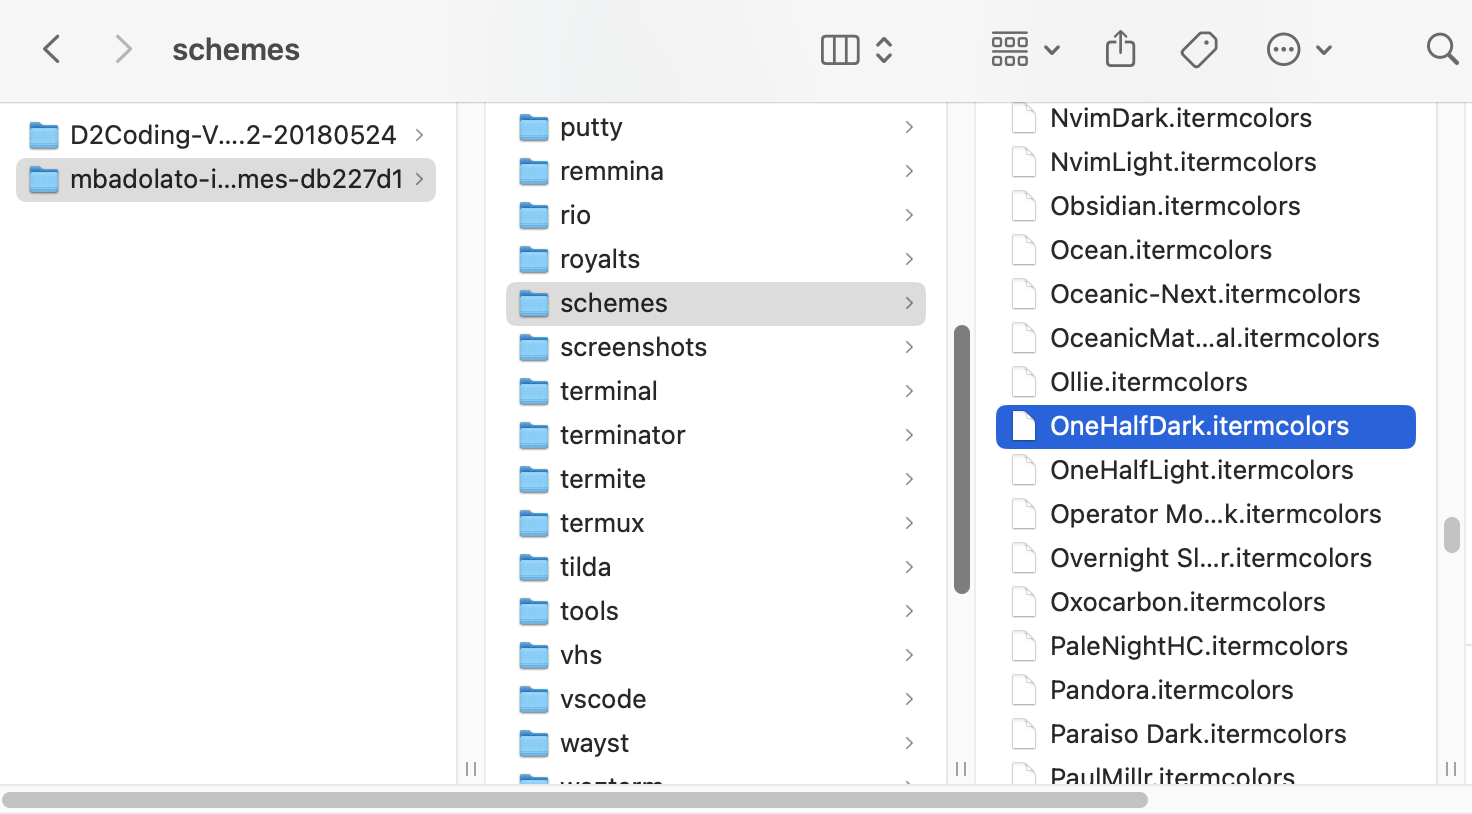Expand the putty row chevron
Image resolution: width=1472 pixels, height=814 pixels.
point(909,127)
